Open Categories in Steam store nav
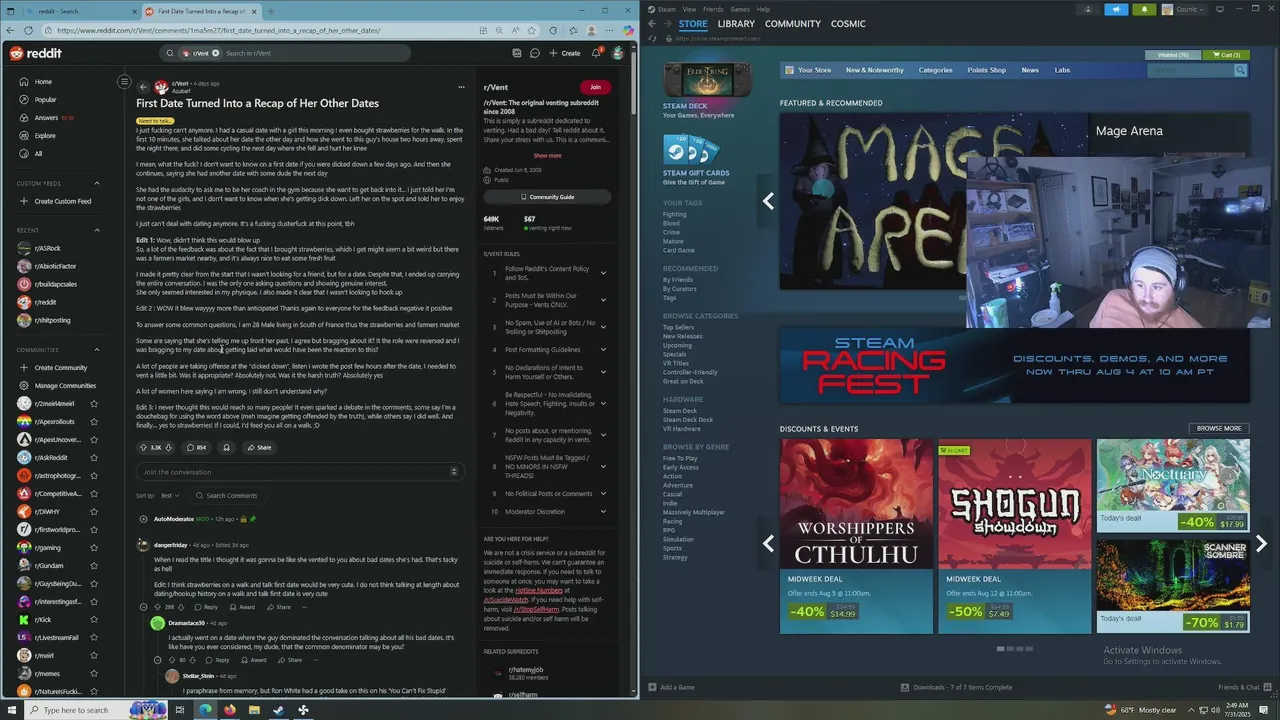Screen dimensions: 1280x720 click(x=936, y=70)
